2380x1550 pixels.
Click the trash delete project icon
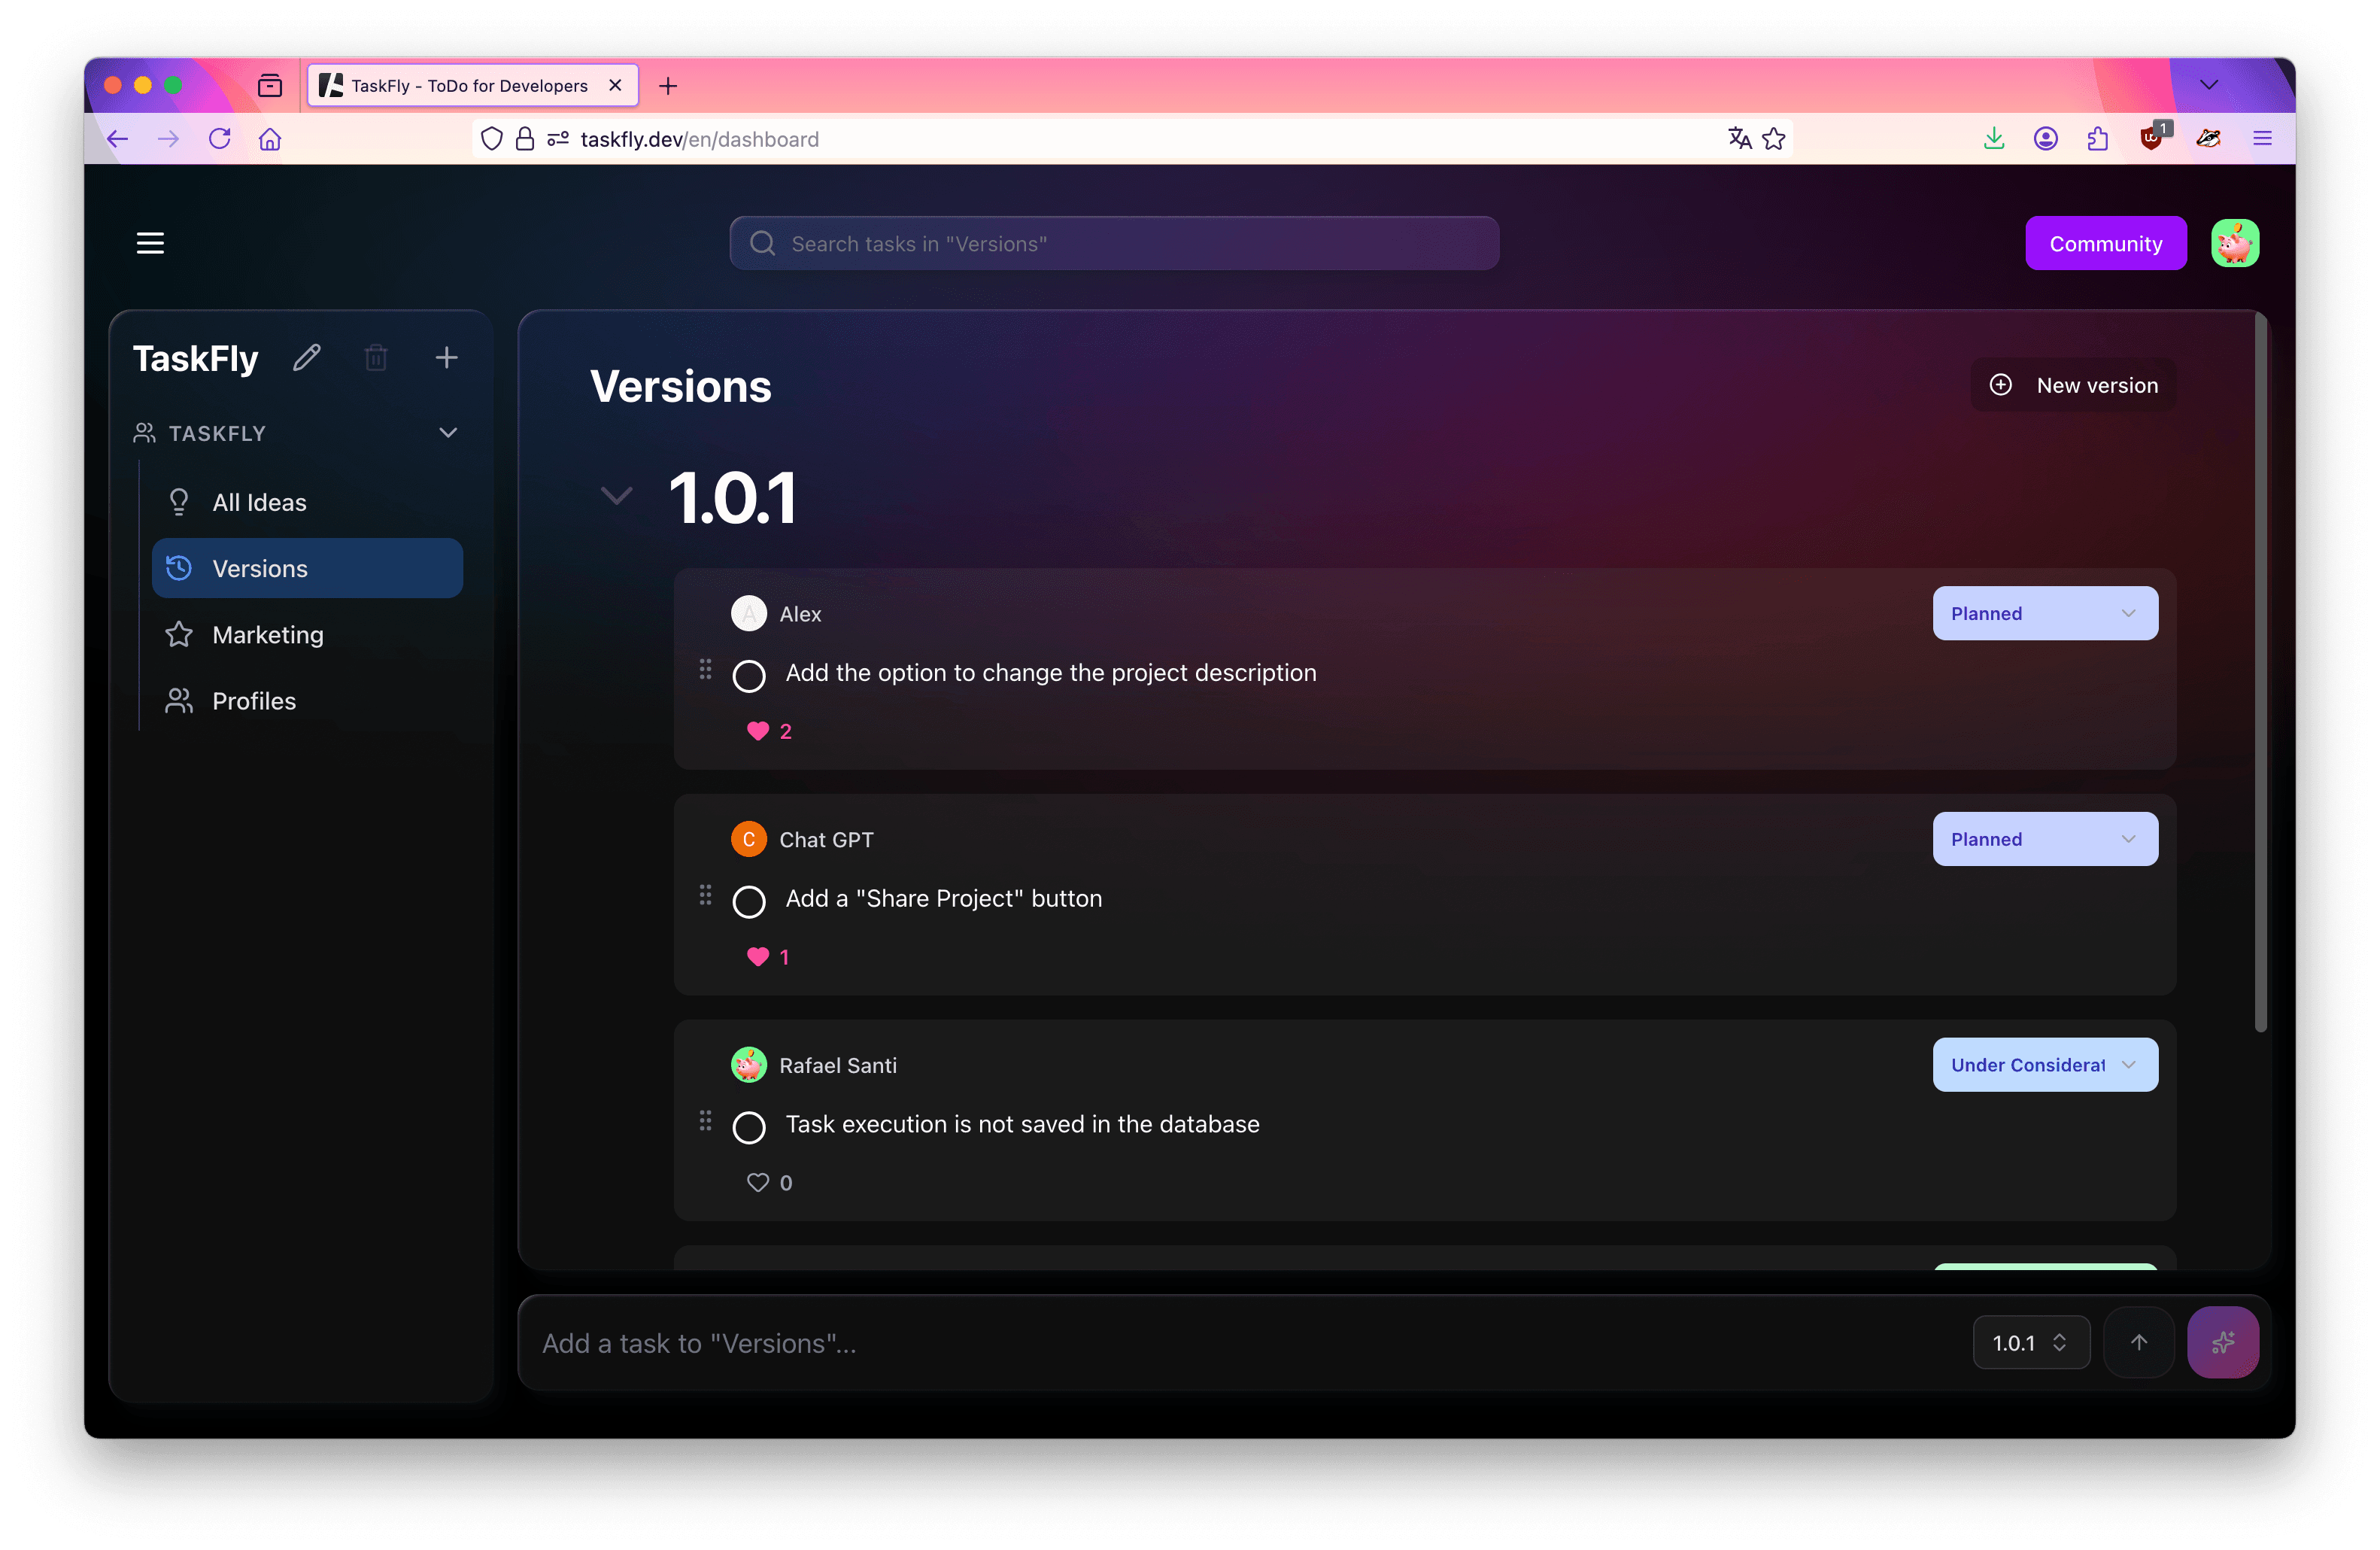tap(376, 357)
